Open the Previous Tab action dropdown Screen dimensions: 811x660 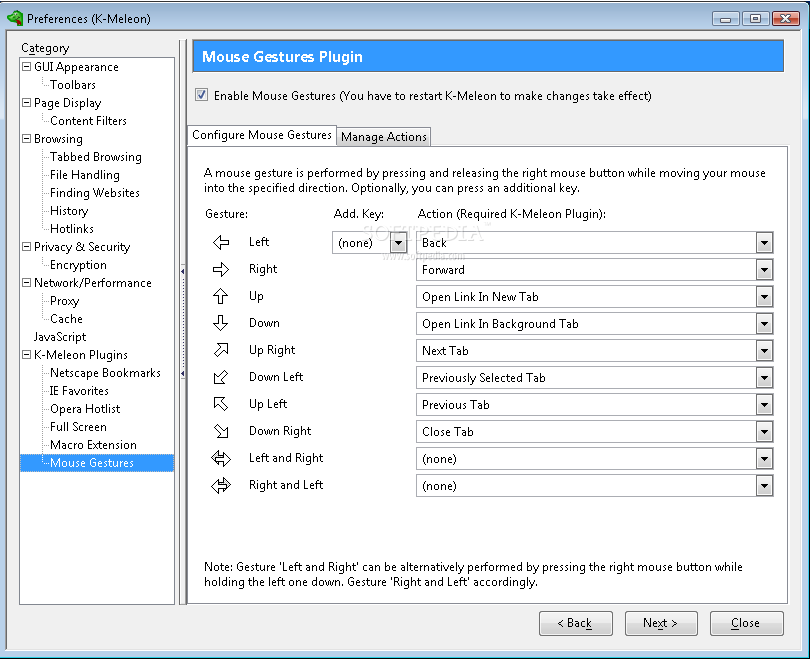[764, 404]
